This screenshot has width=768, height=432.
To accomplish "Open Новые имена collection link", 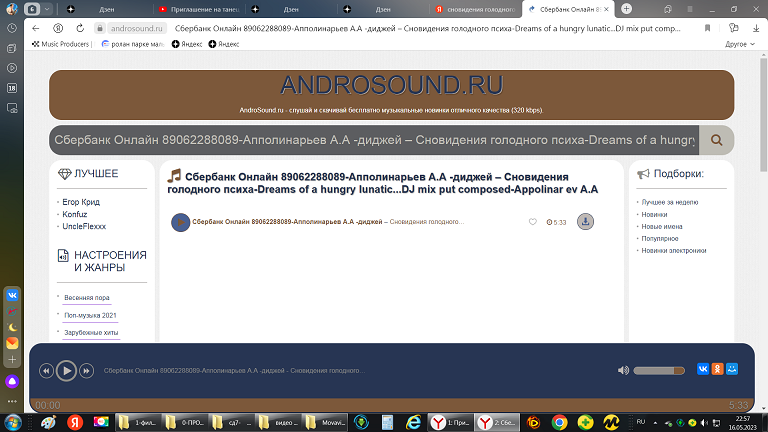I will tap(662, 227).
